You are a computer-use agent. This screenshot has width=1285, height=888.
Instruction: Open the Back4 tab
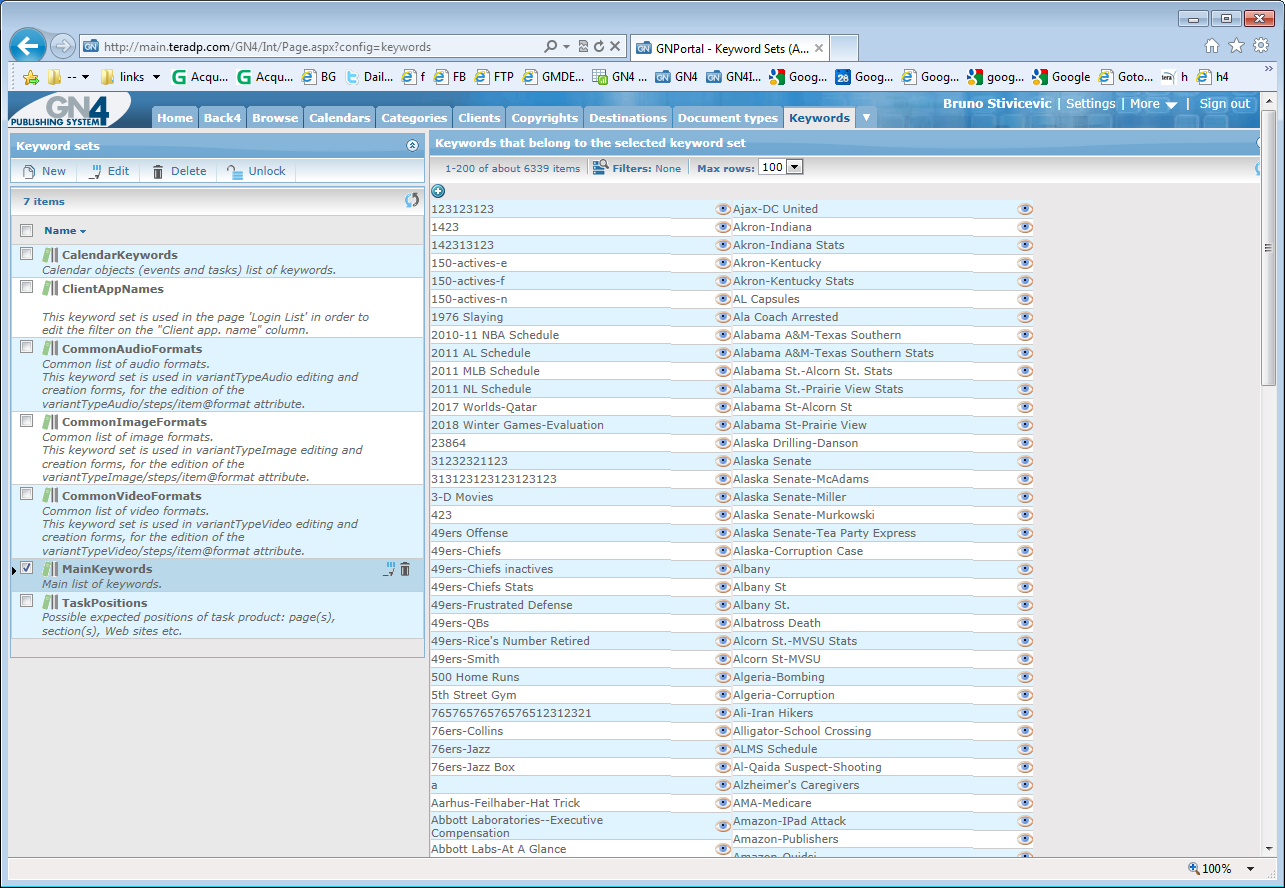click(x=222, y=118)
